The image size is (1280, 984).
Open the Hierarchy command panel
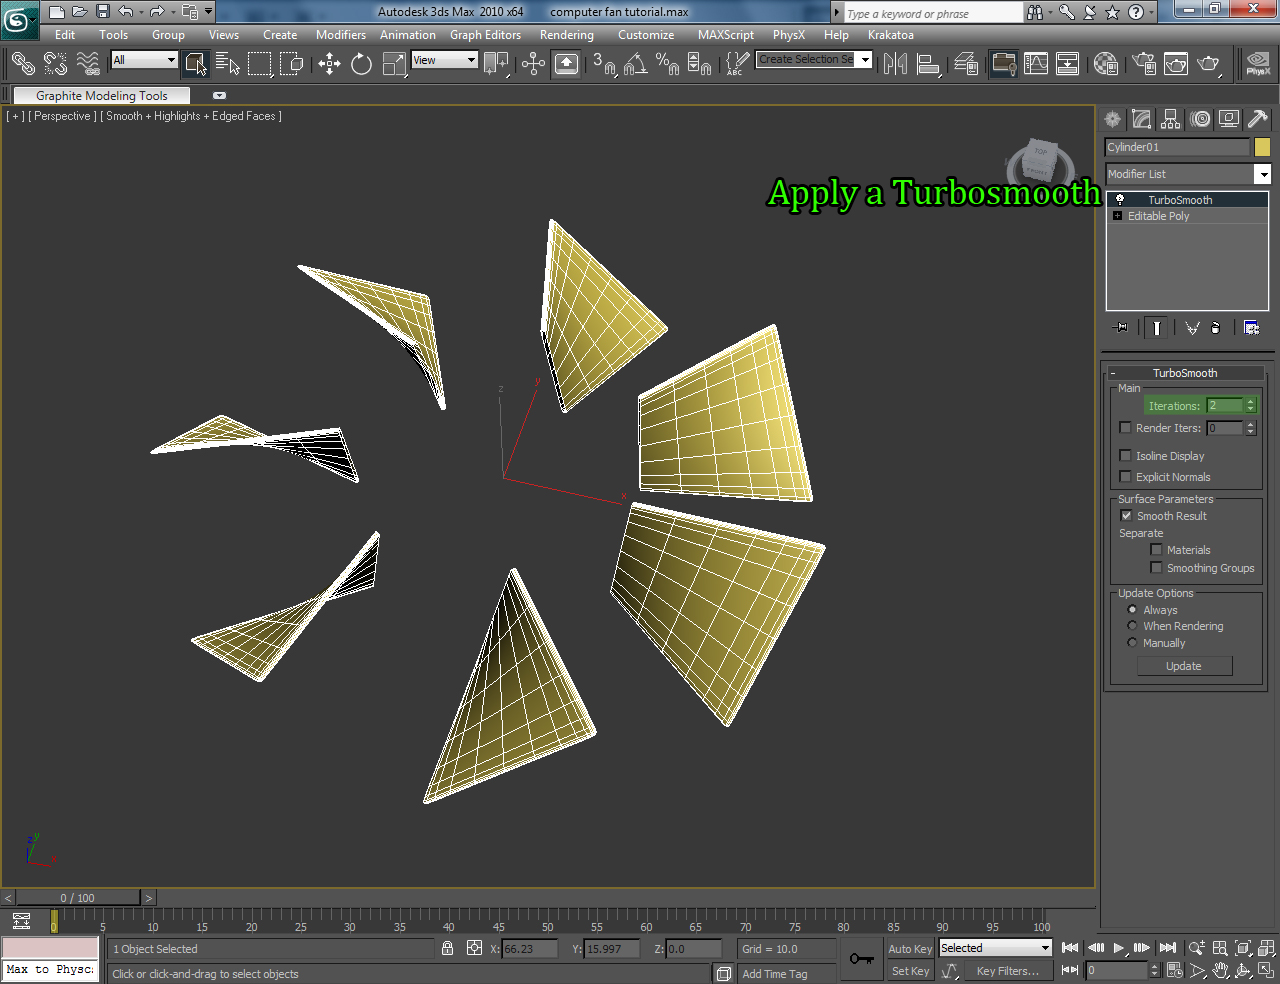coord(1171,119)
